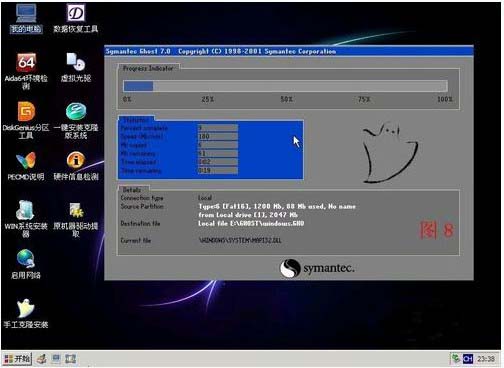The image size is (504, 368).
Task: Click the 50% mark label under progress bar
Action: point(286,99)
